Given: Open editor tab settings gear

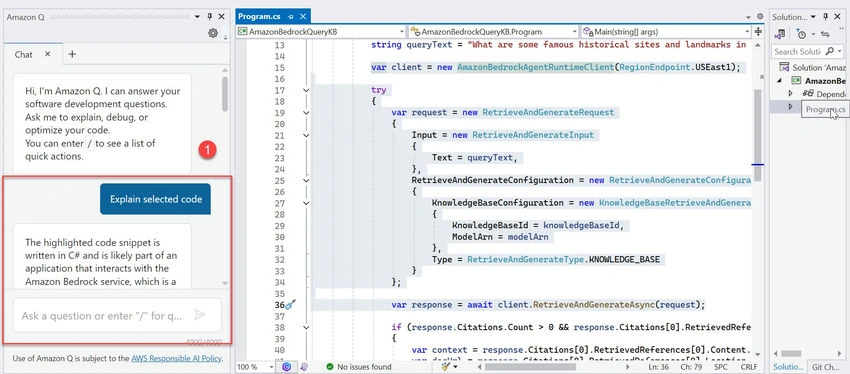Looking at the screenshot, I should (760, 17).
